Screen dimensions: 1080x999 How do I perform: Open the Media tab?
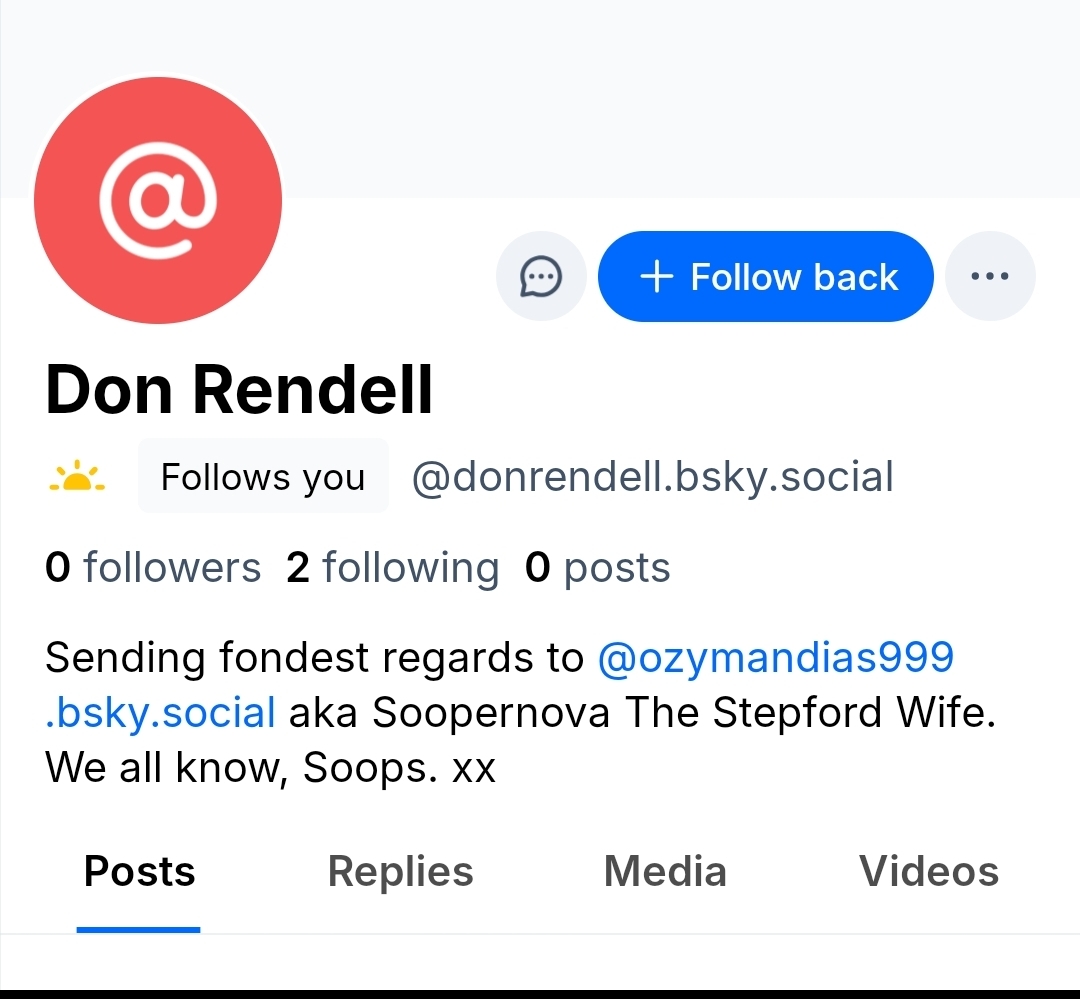point(665,872)
